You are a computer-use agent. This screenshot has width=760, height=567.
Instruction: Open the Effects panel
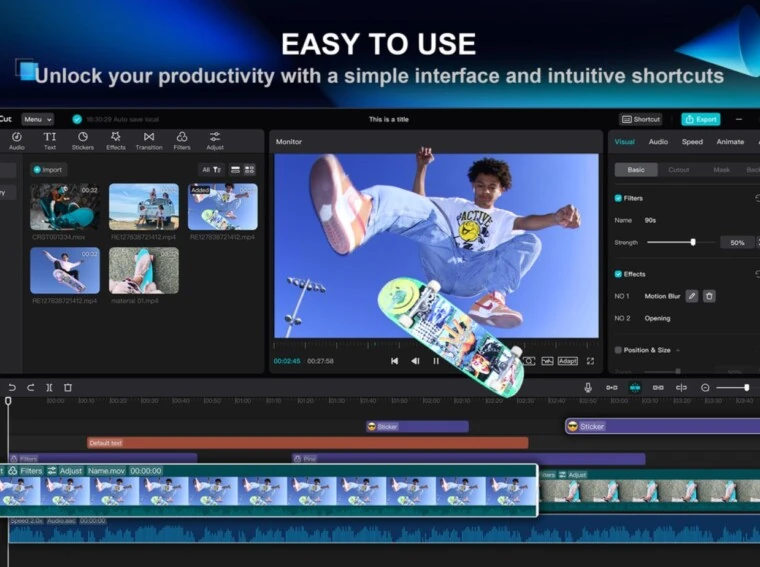(x=116, y=141)
